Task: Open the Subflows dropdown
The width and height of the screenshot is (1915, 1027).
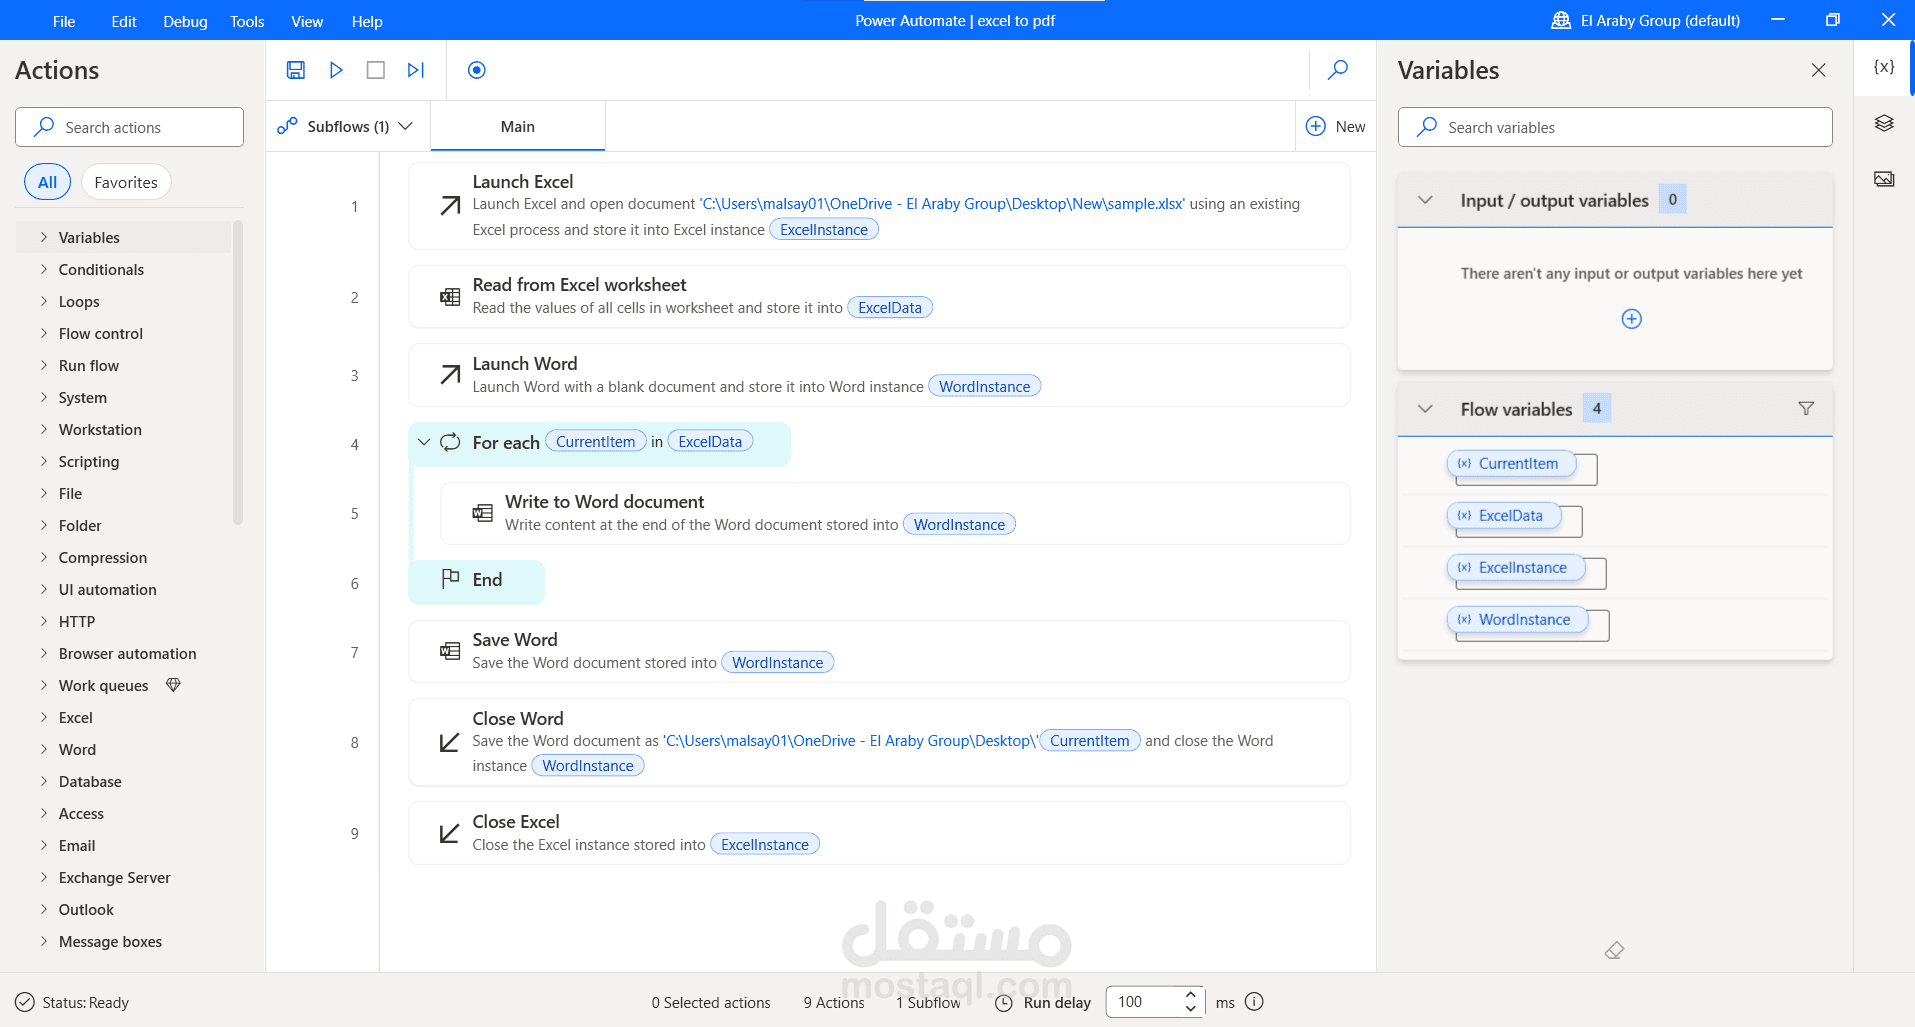Action: pyautogui.click(x=346, y=126)
